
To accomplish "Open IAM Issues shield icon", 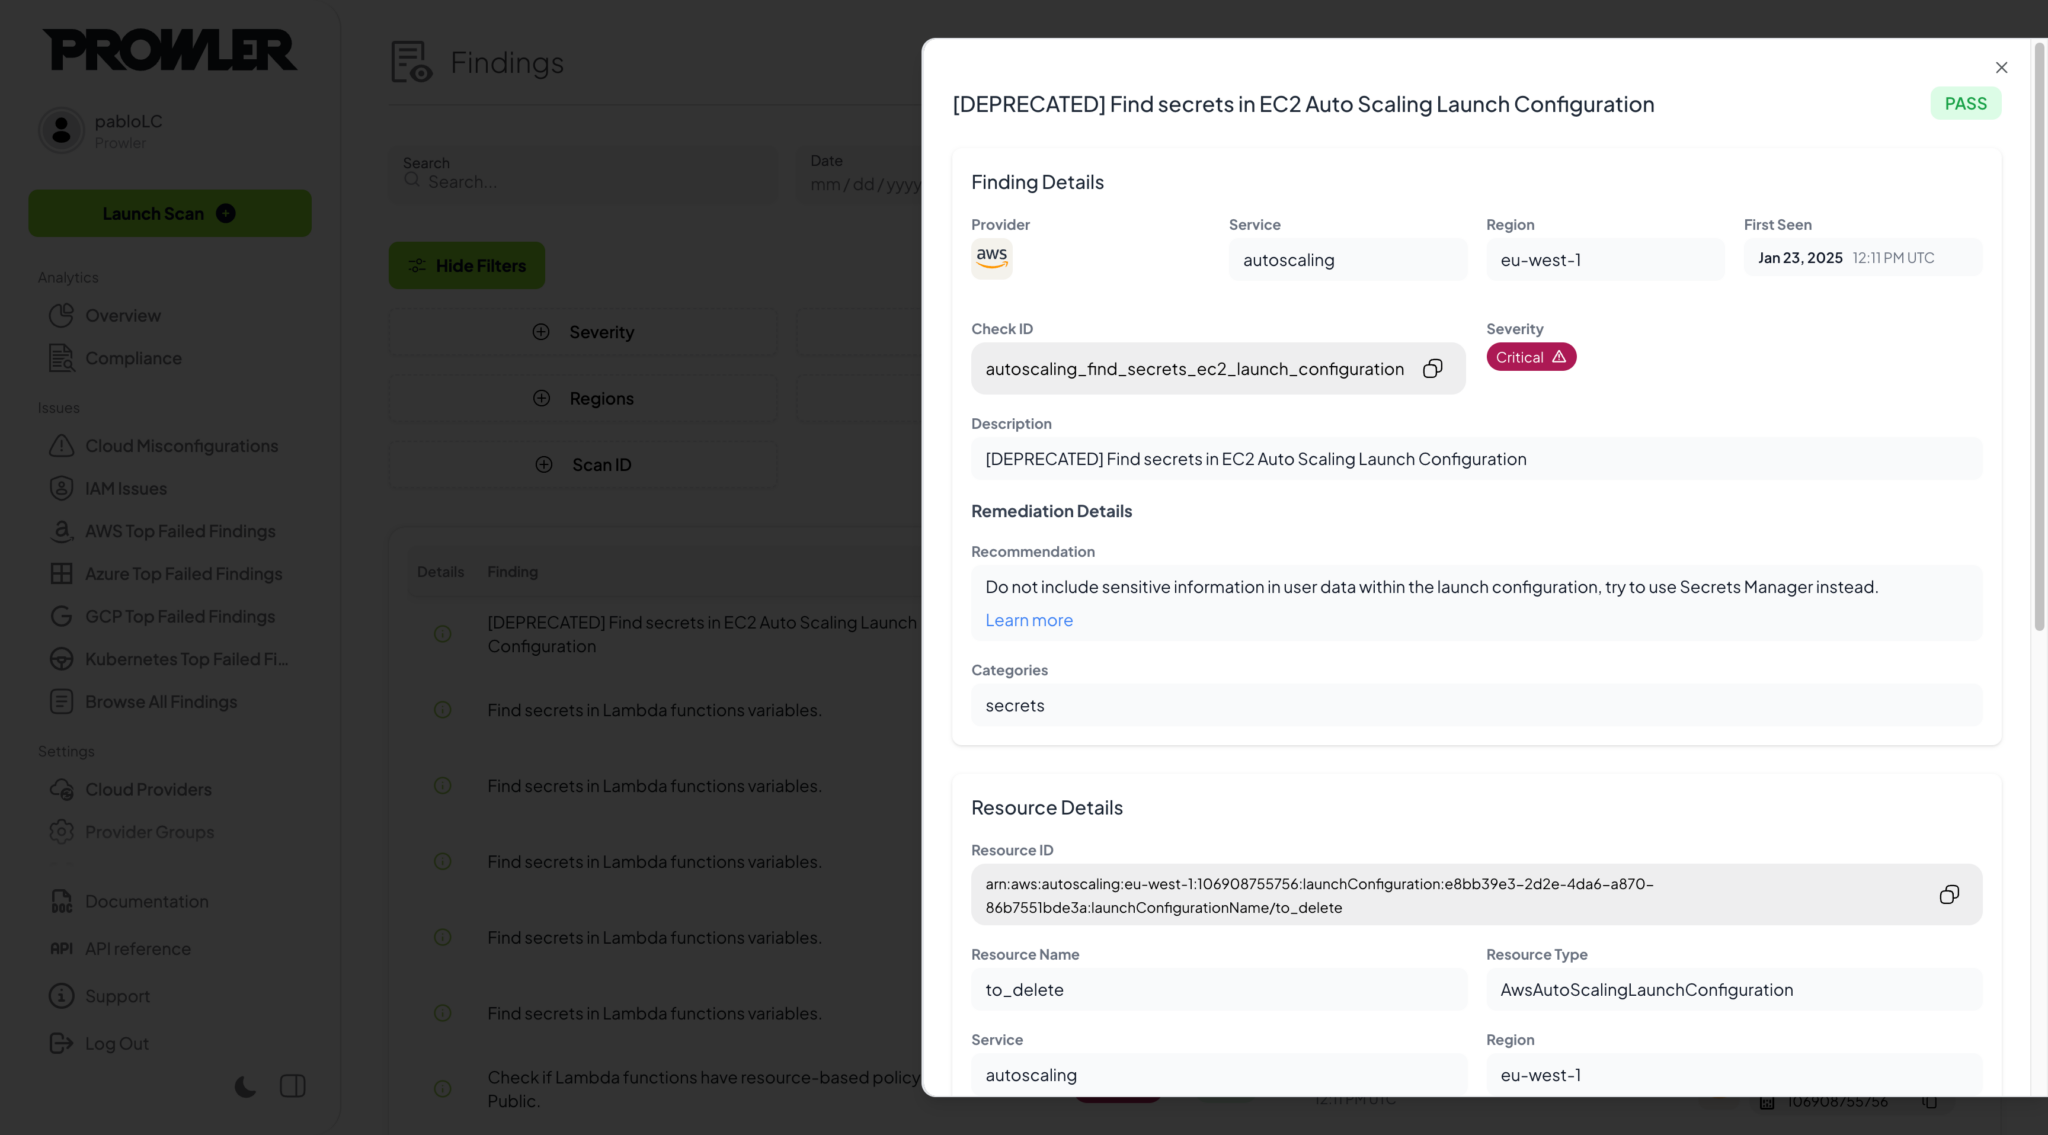I will tap(62, 489).
